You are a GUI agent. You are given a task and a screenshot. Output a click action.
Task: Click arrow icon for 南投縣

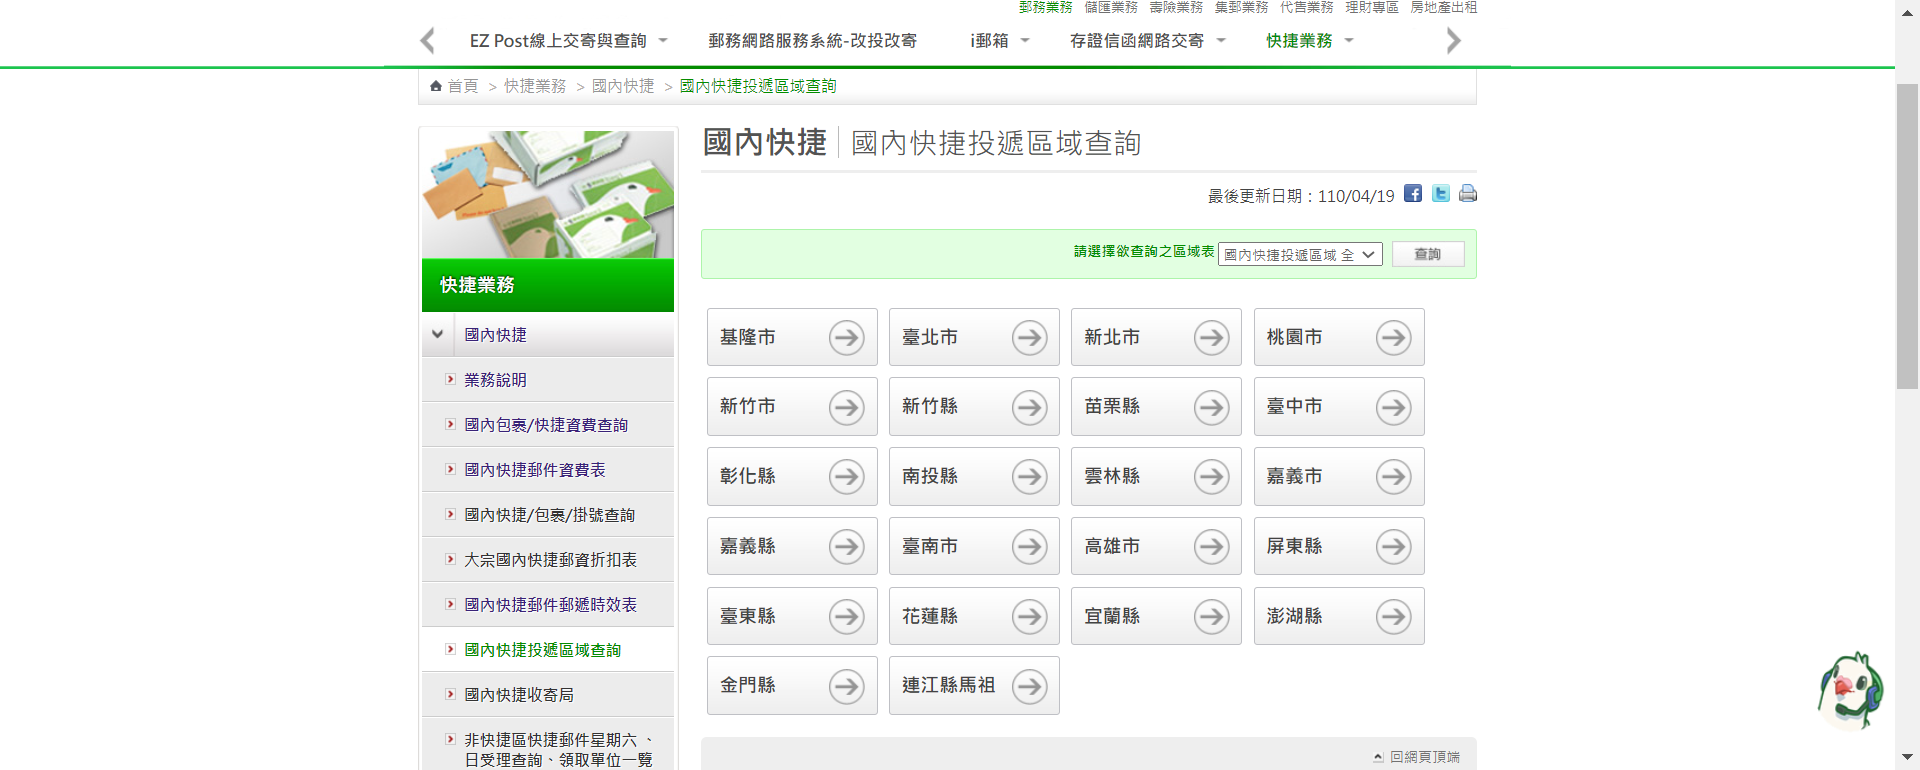pyautogui.click(x=1029, y=477)
